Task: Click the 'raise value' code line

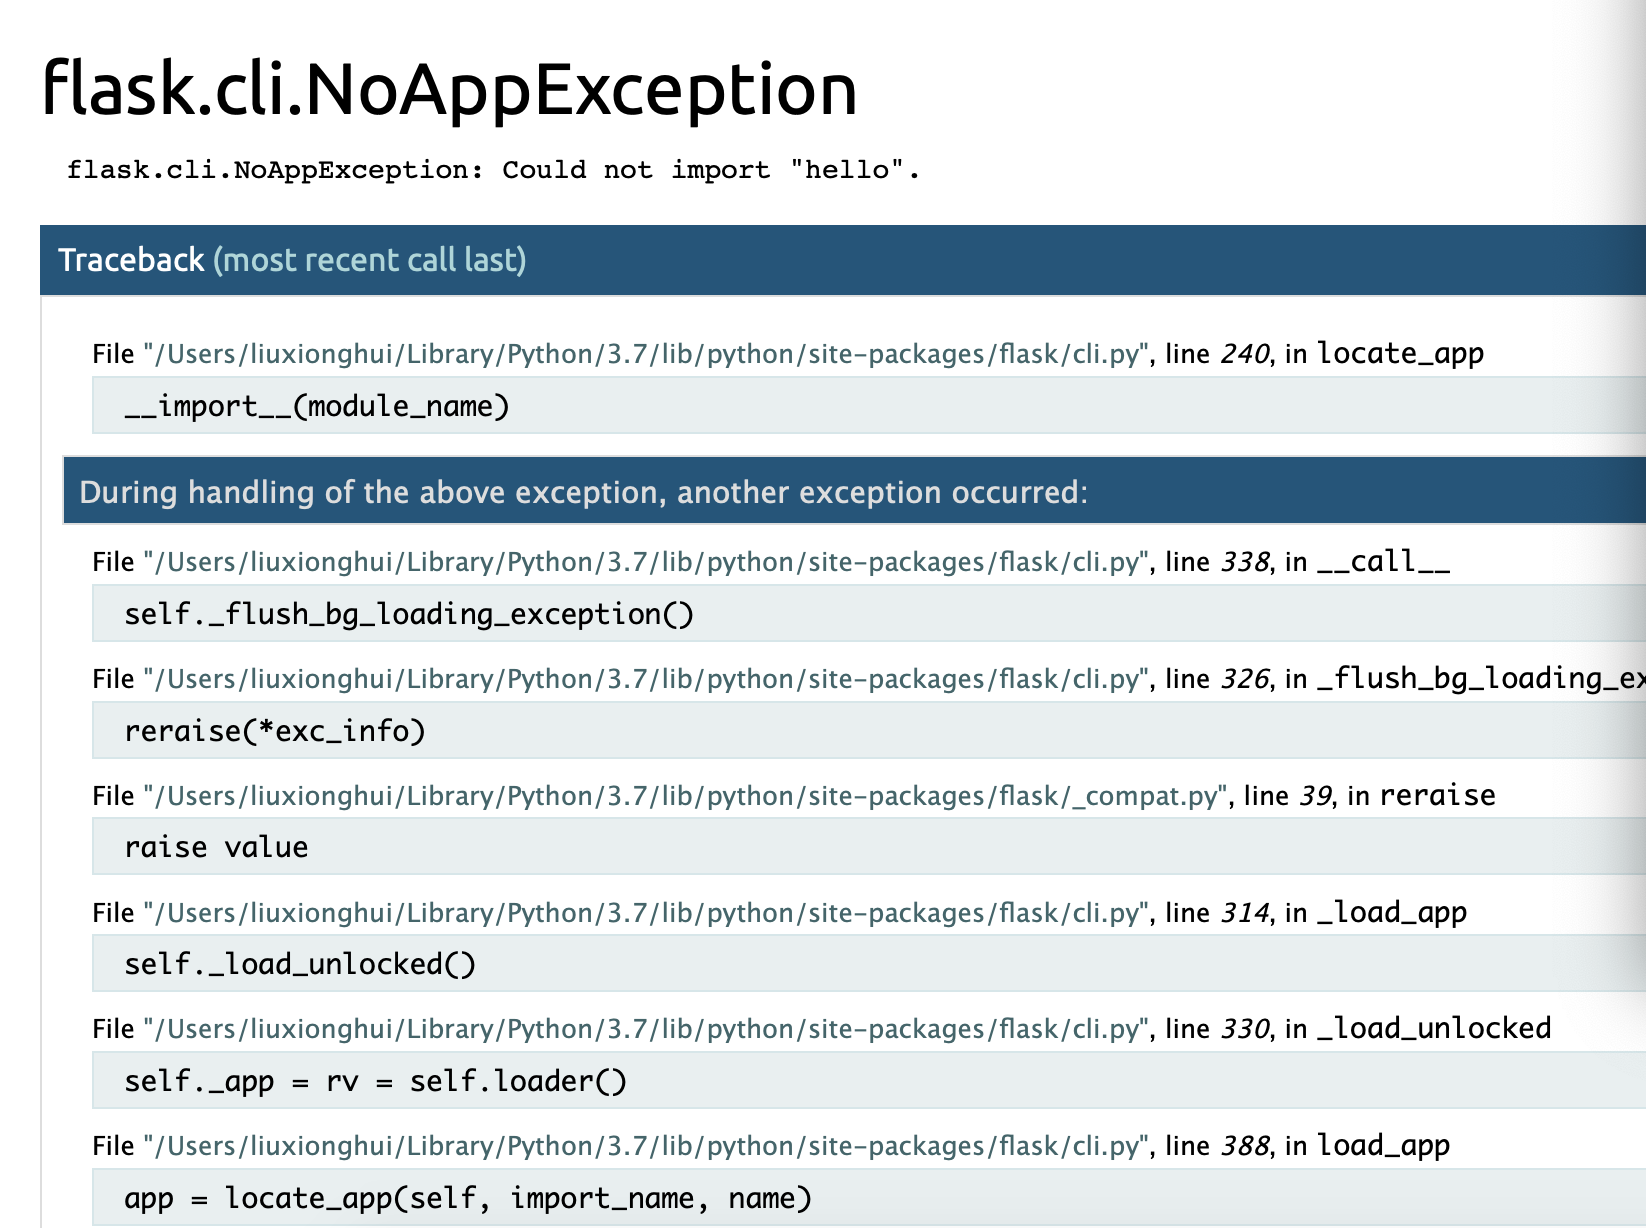Action: tap(869, 847)
